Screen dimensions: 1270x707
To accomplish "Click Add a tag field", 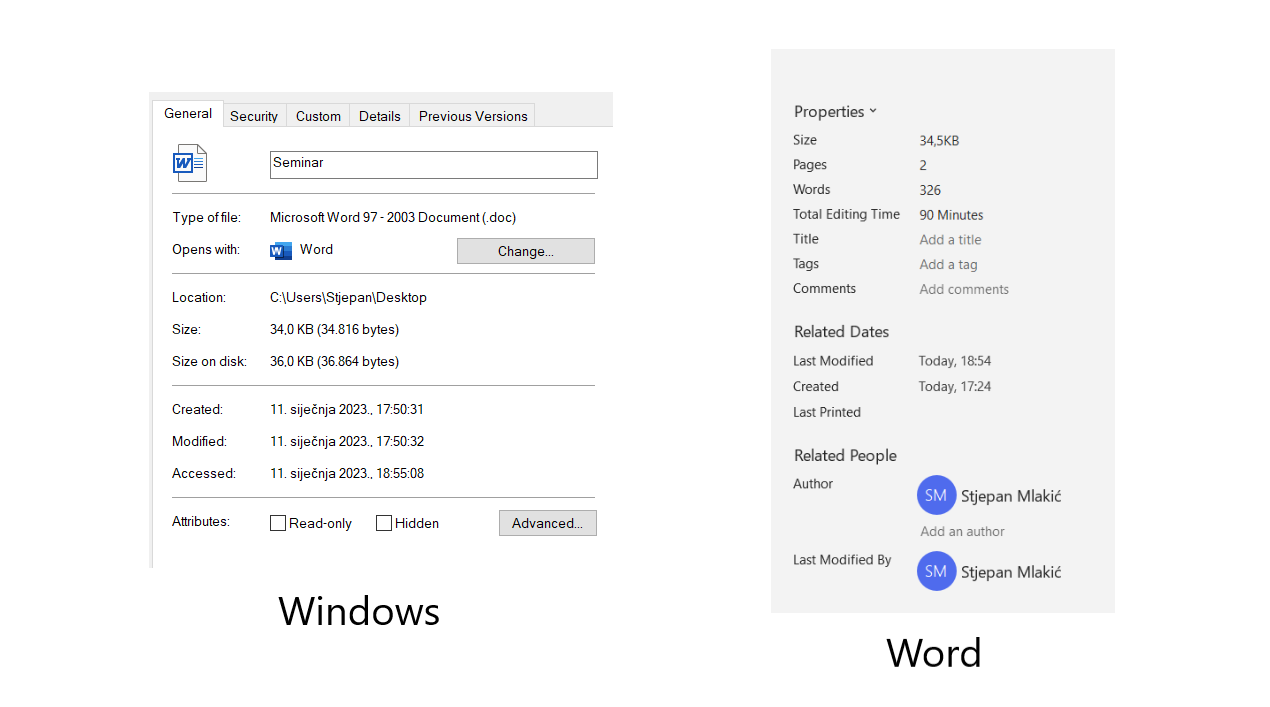I will pos(948,265).
